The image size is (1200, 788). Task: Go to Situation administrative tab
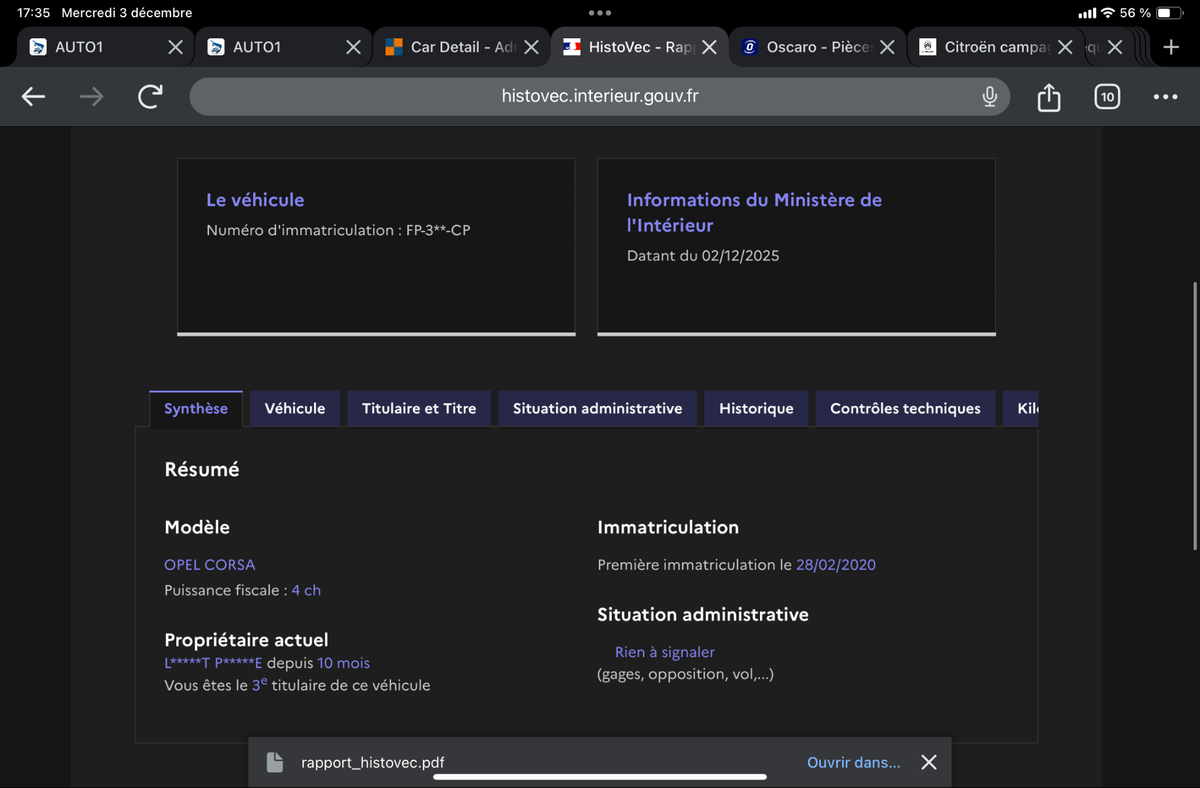597,408
